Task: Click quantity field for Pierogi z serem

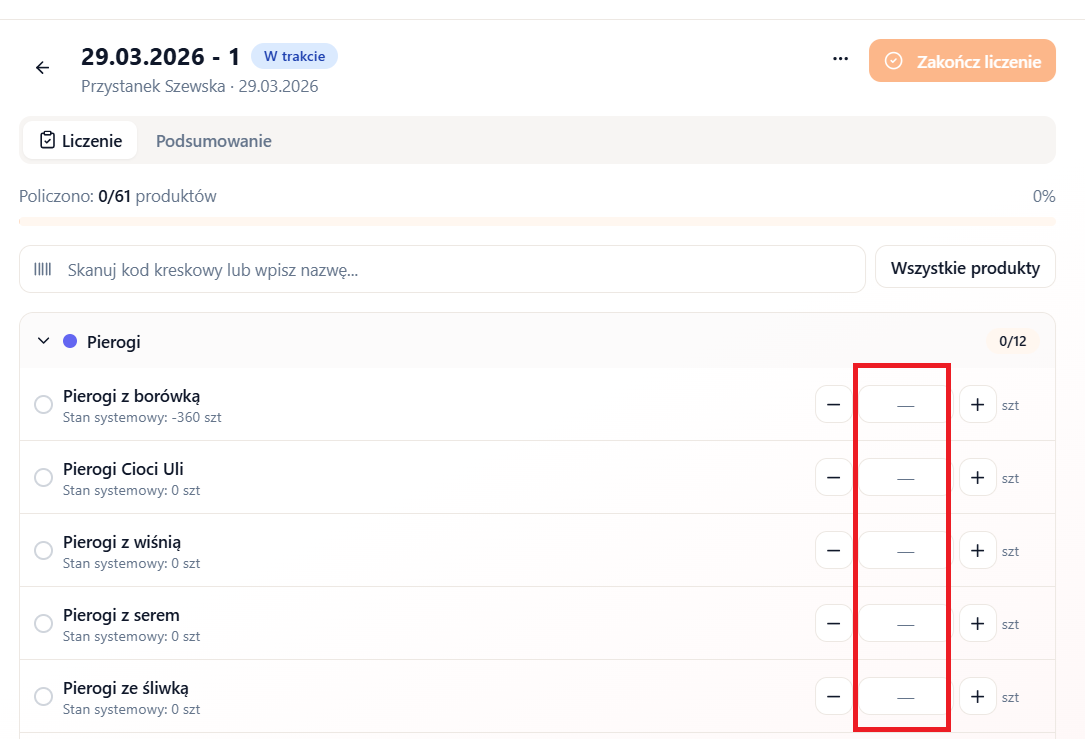Action: pyautogui.click(x=906, y=623)
